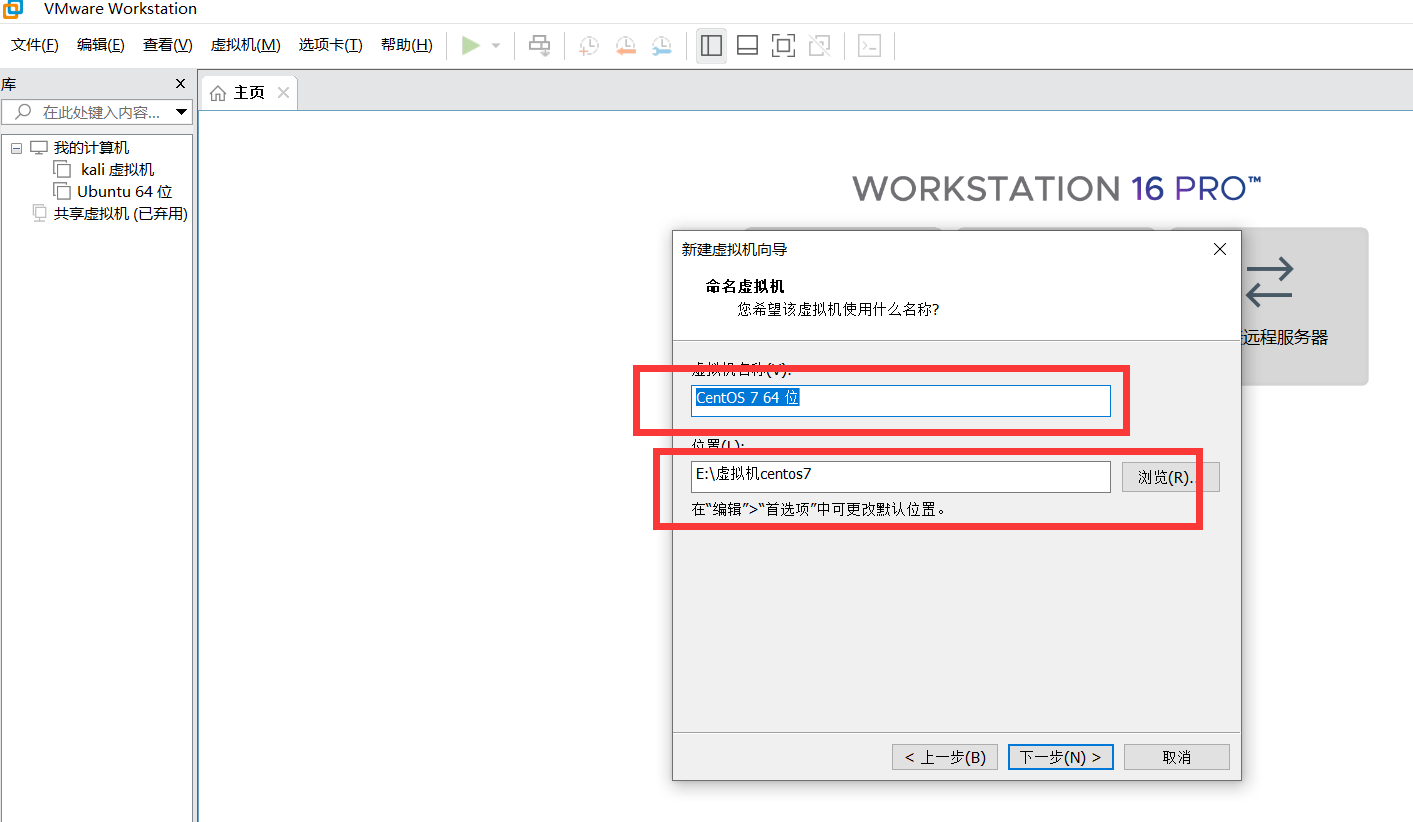1413x822 pixels.
Task: Open the 虚拟机(M) menu
Action: 246,45
